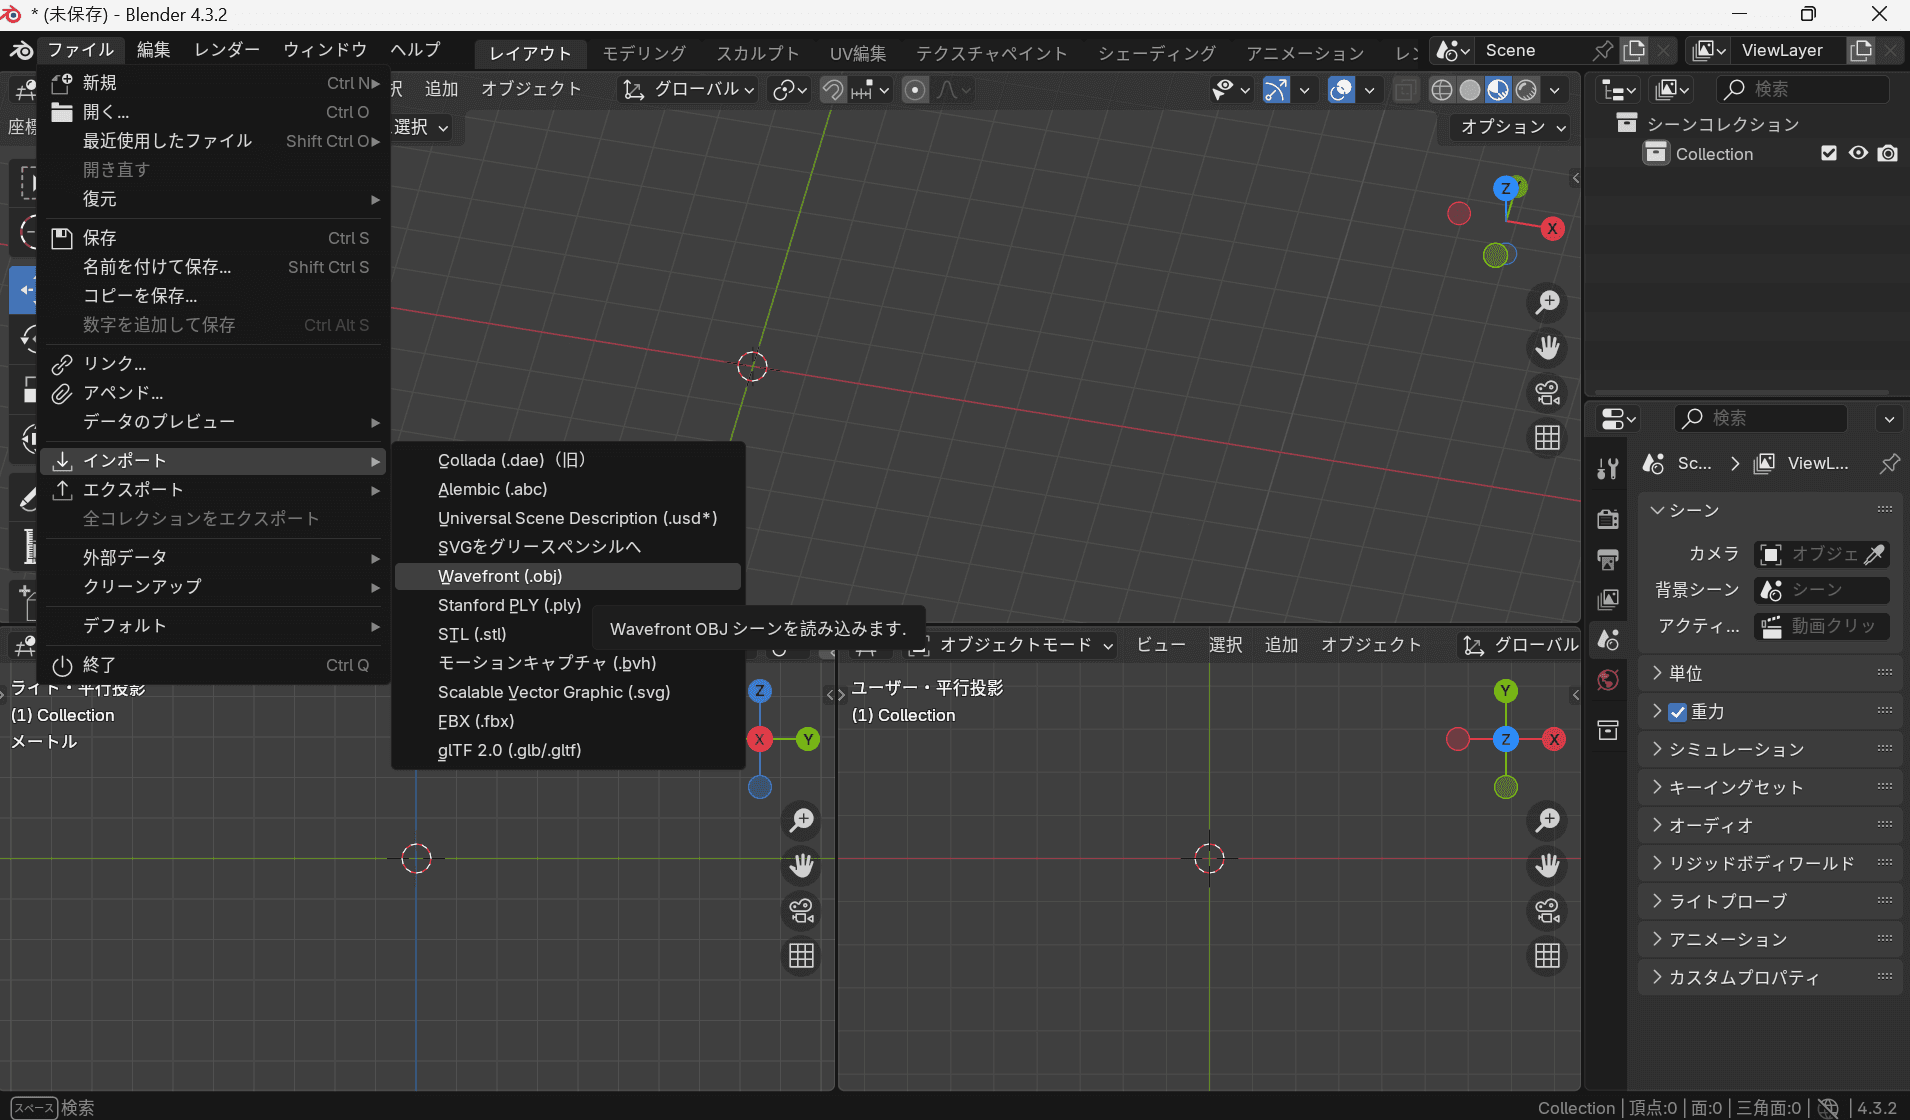Click 名前を付けて保存 in file menu

coord(157,267)
